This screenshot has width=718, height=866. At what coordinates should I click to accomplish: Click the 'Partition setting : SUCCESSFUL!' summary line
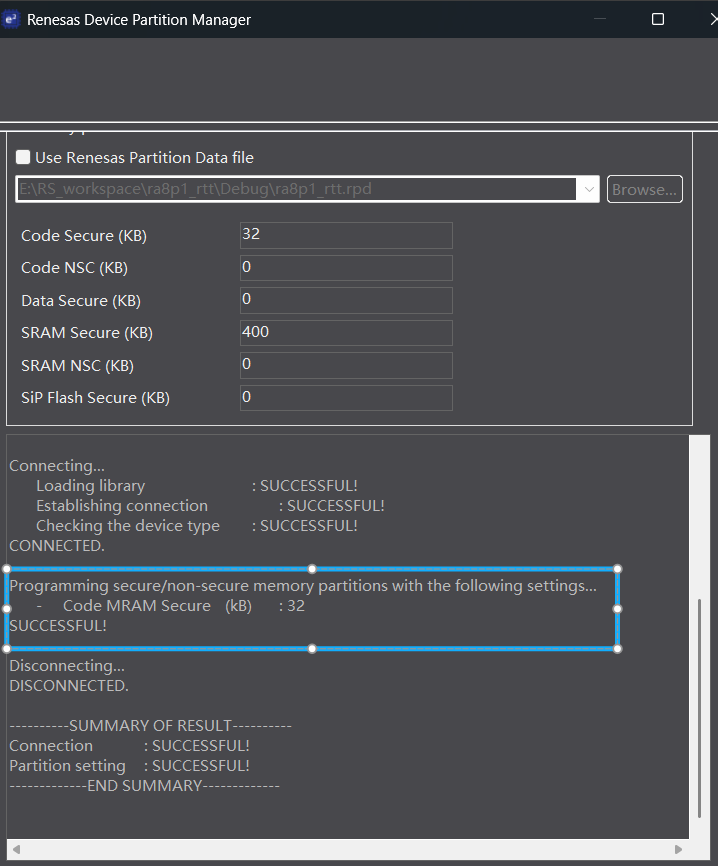130,766
